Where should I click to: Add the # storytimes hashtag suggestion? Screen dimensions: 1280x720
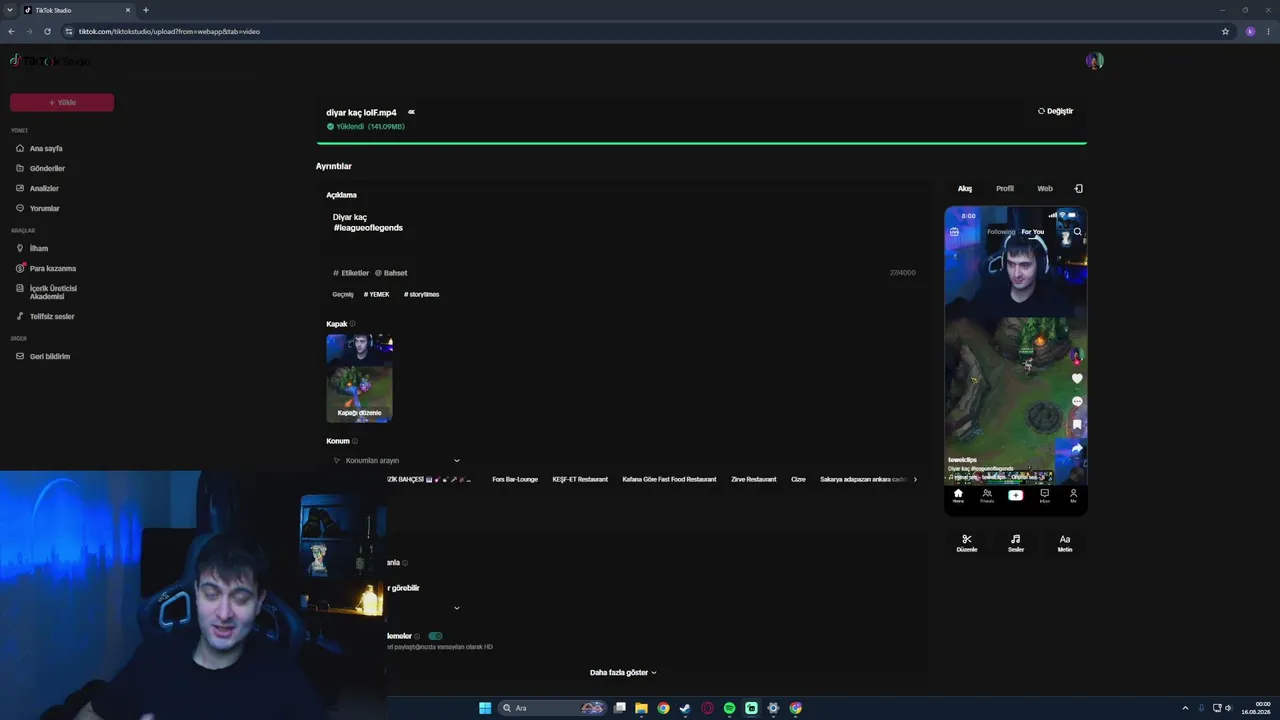(x=422, y=294)
